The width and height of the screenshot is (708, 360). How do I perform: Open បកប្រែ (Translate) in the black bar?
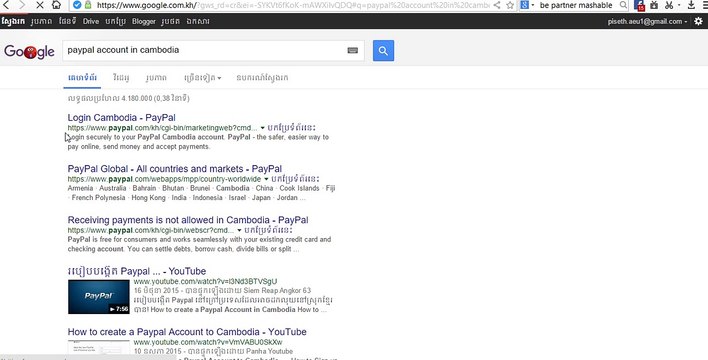point(115,21)
